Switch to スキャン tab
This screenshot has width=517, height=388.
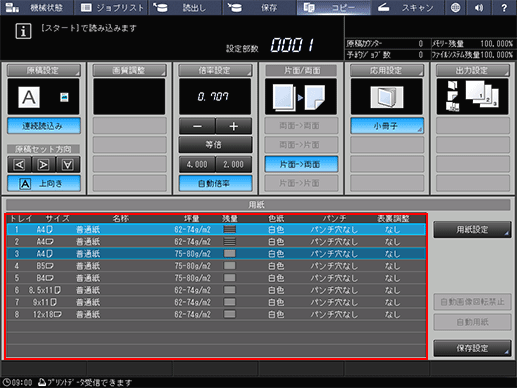tap(407, 8)
